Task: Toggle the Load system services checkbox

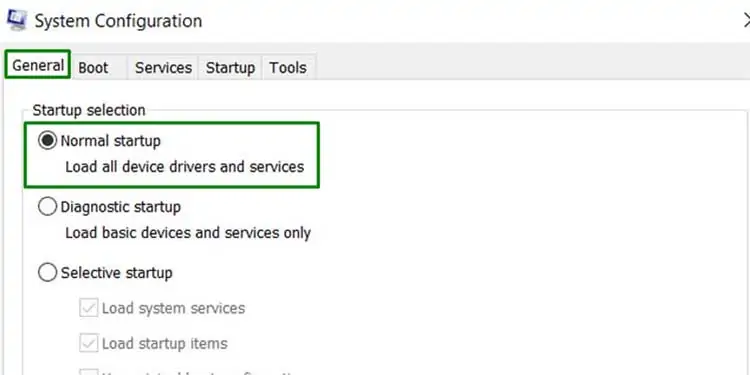Action: coord(88,308)
